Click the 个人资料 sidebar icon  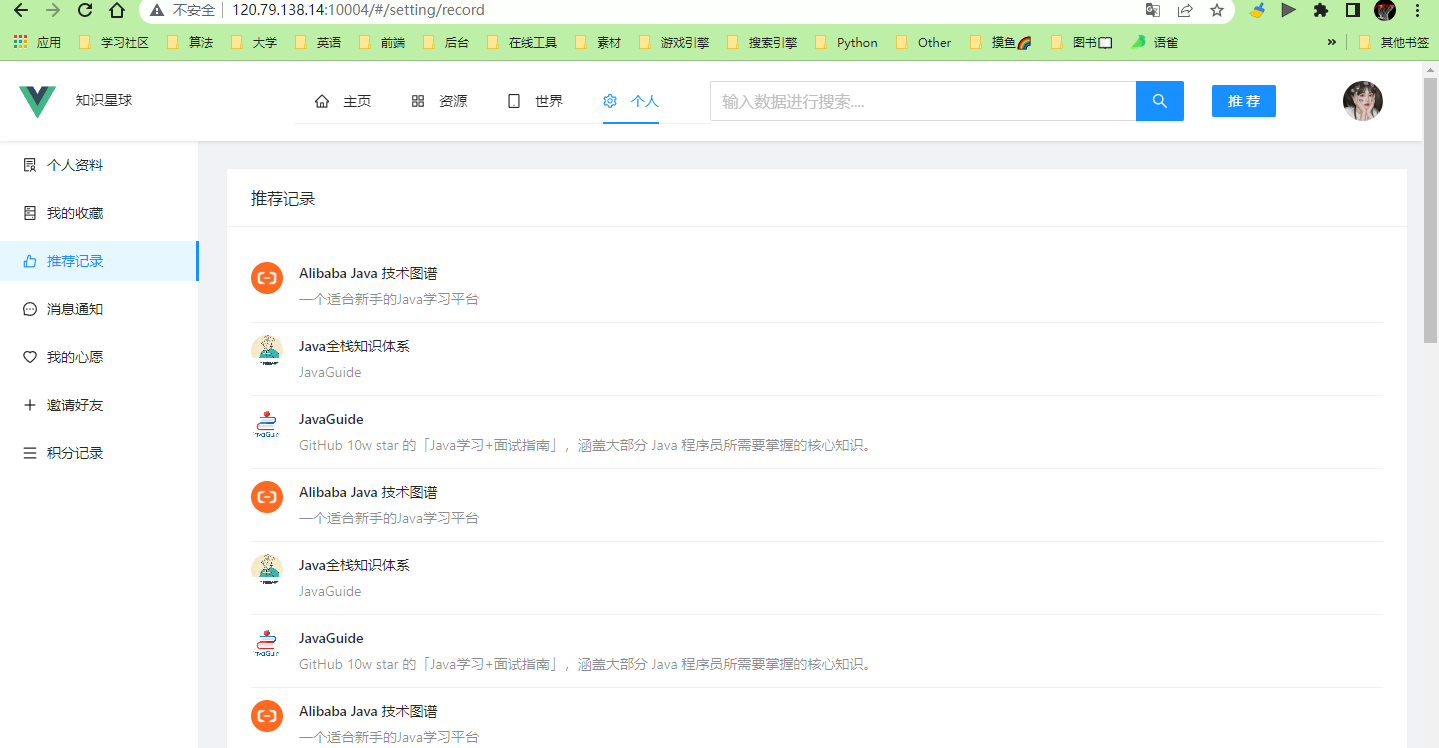pyautogui.click(x=30, y=165)
